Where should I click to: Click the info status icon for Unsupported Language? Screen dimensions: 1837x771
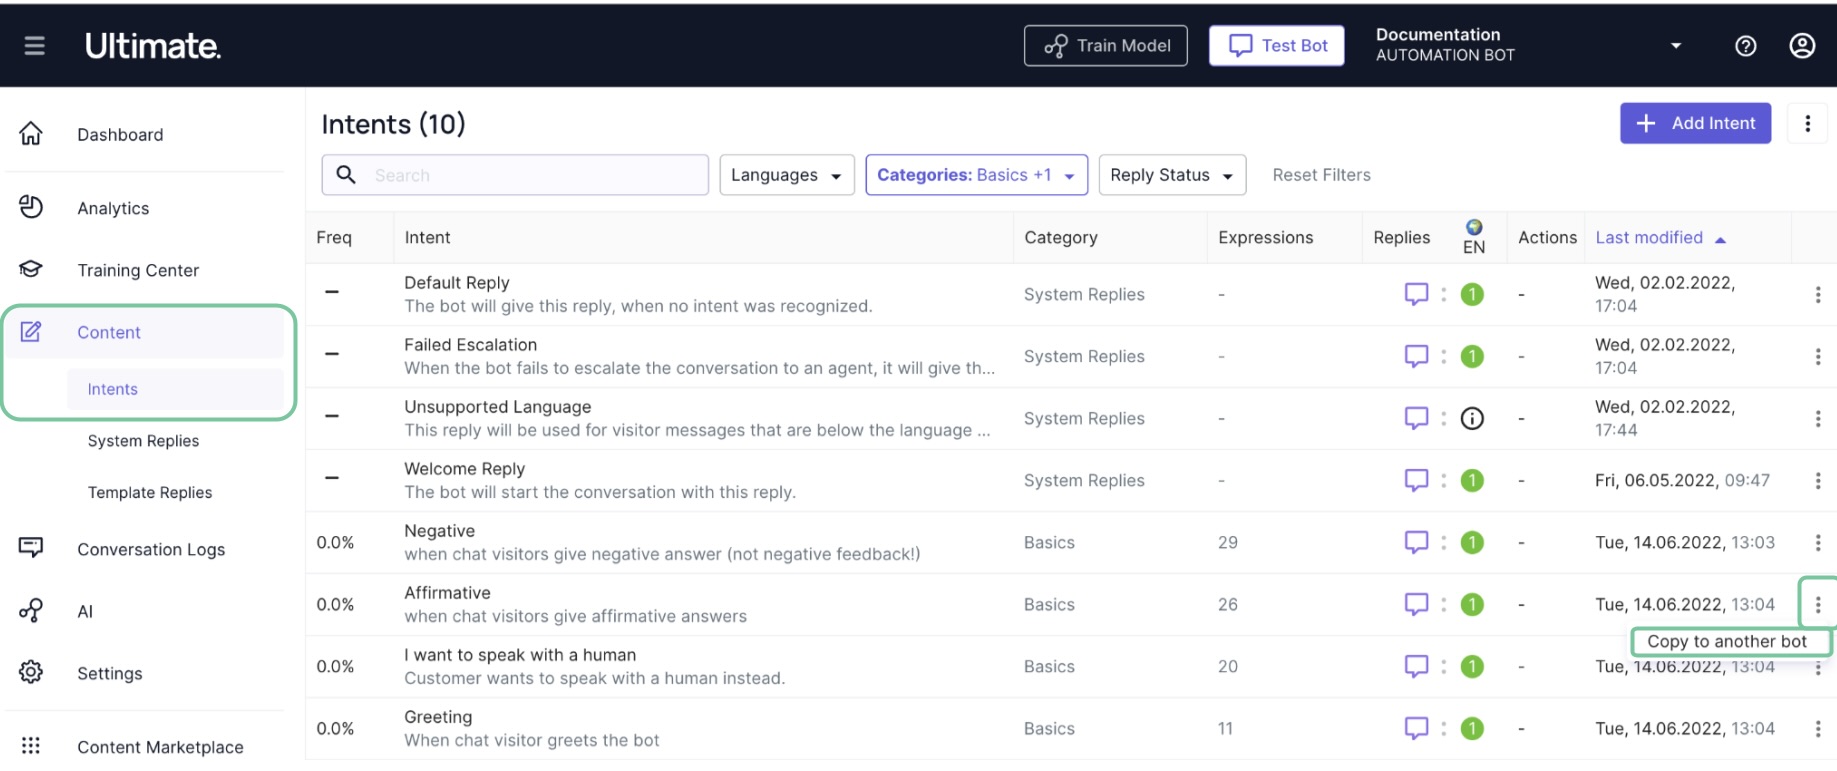1472,418
